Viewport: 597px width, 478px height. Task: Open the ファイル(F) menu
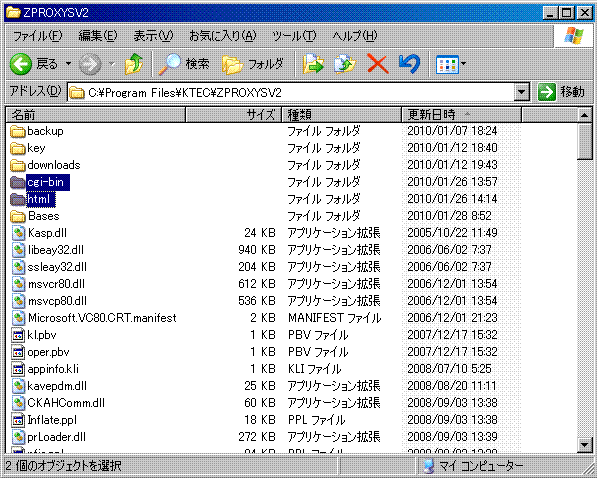pos(37,36)
